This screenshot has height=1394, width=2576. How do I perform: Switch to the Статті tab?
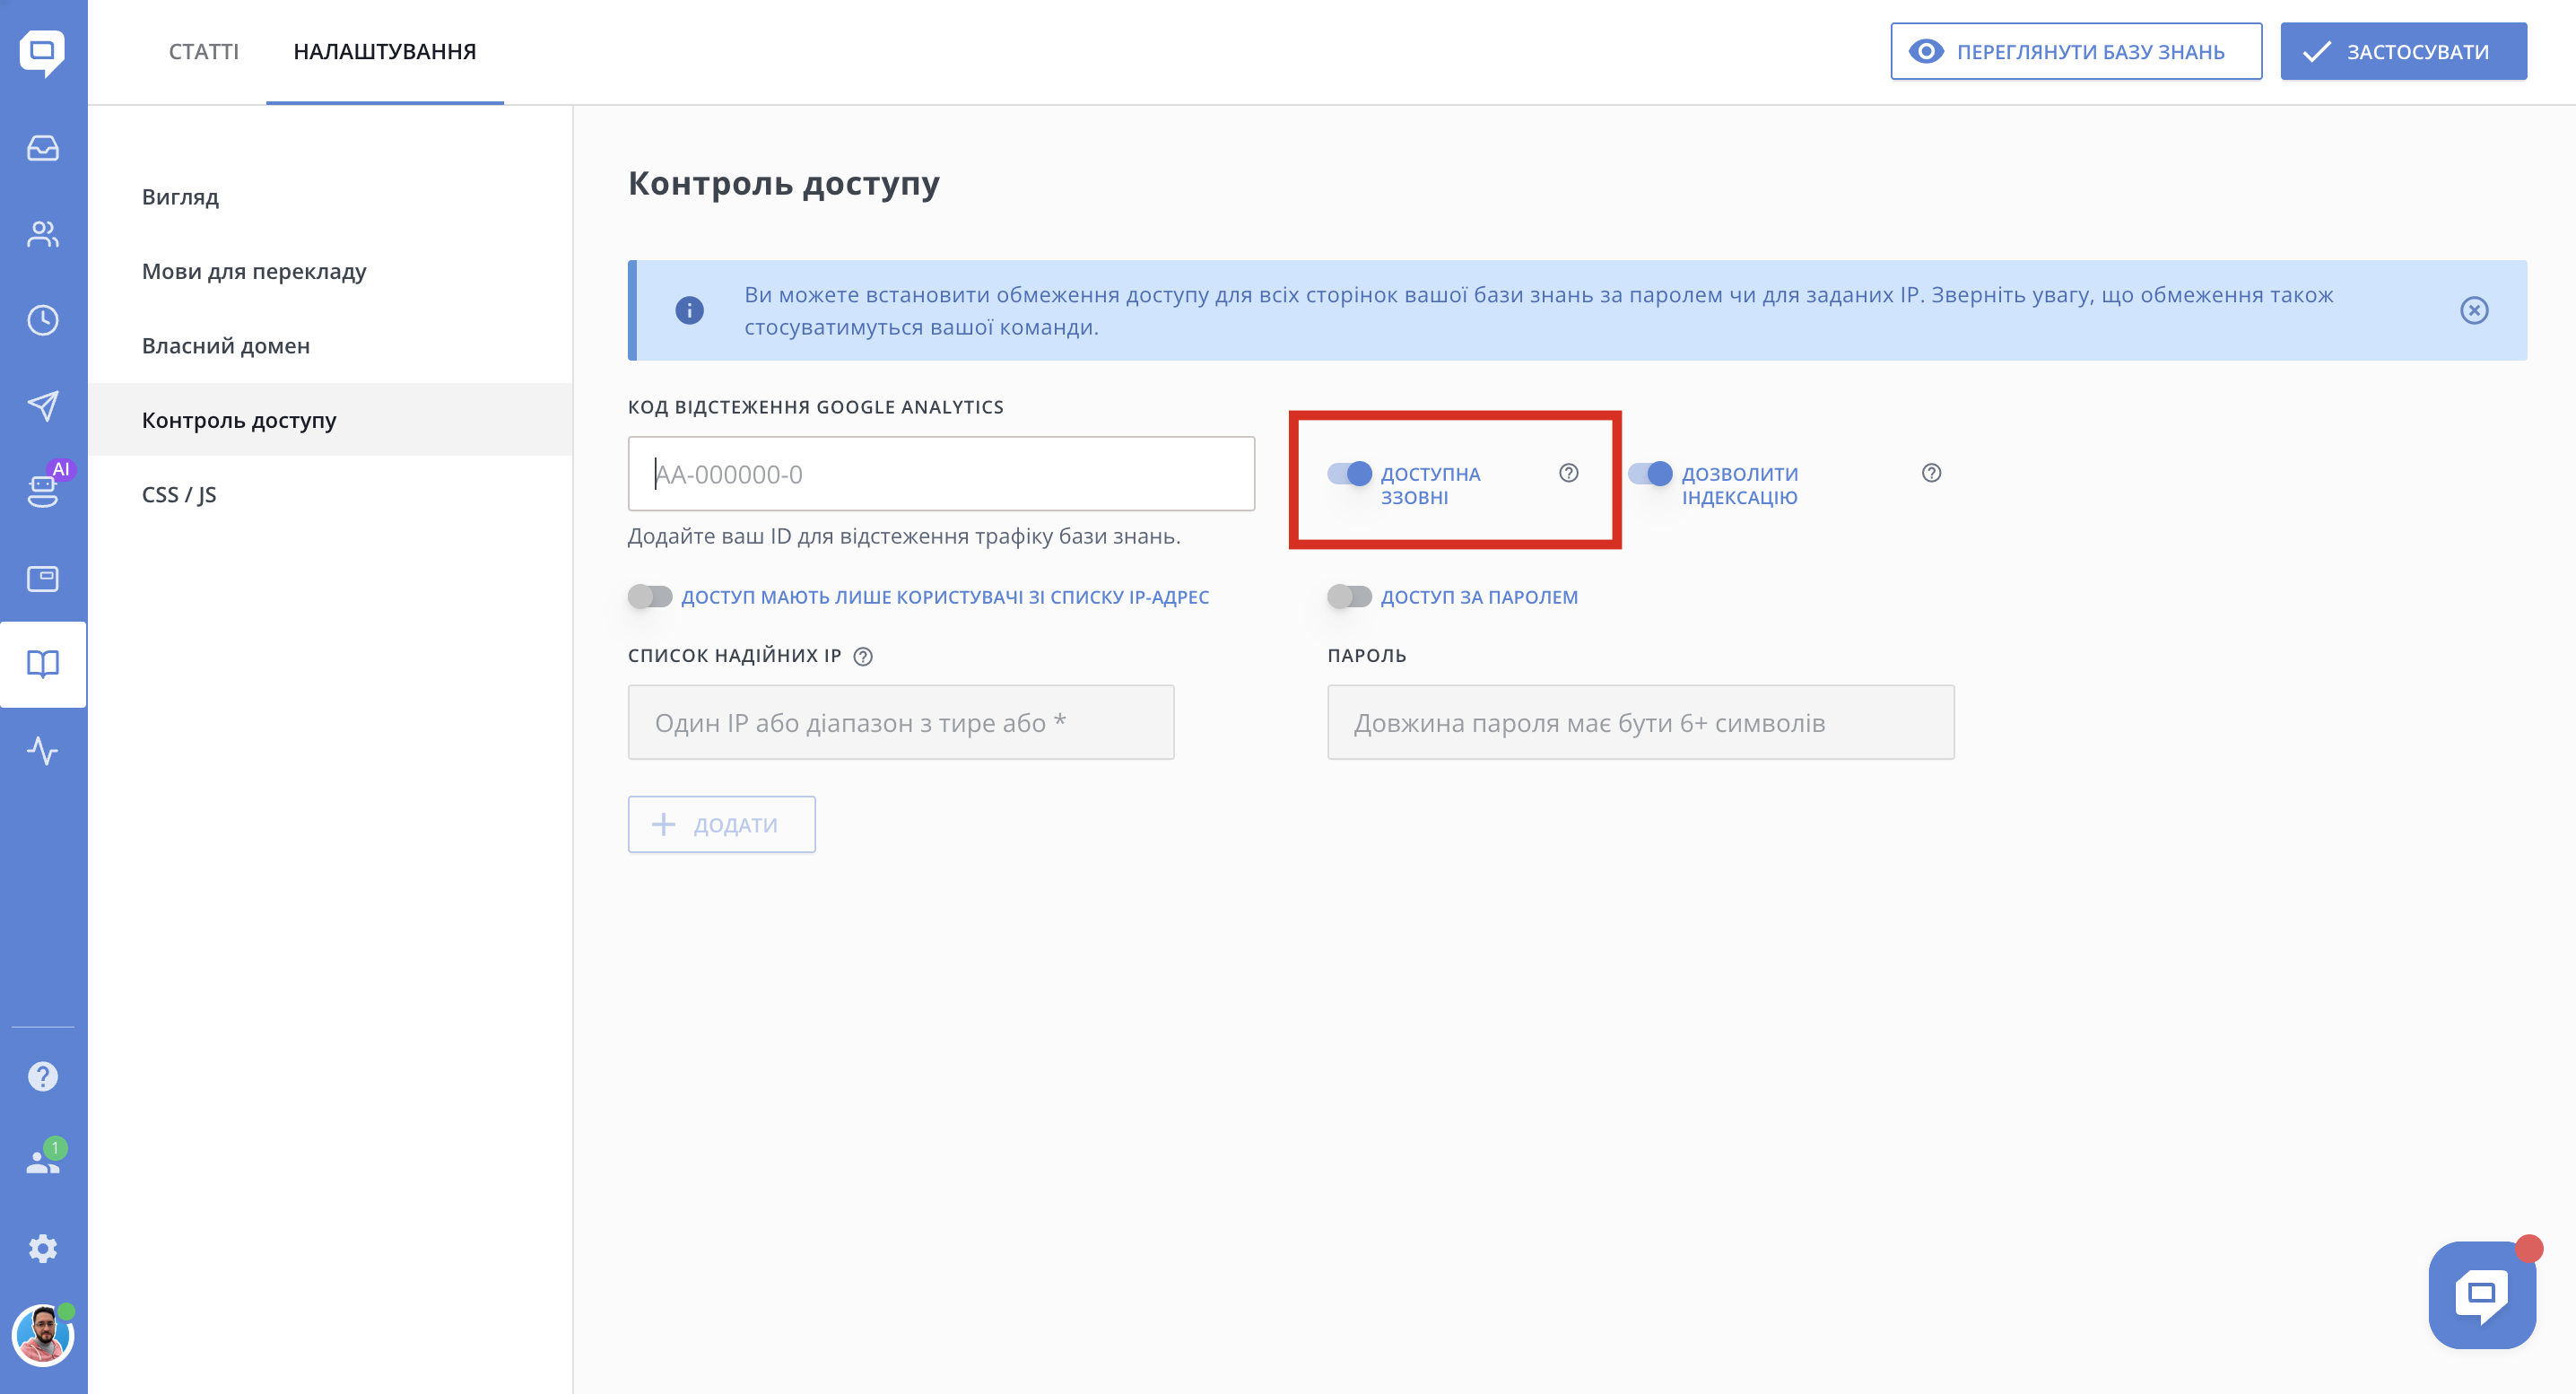point(203,51)
